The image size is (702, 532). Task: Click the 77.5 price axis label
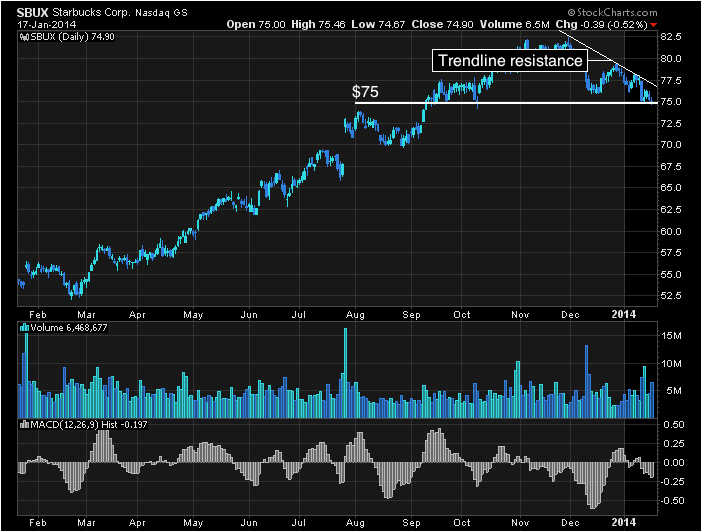(671, 81)
